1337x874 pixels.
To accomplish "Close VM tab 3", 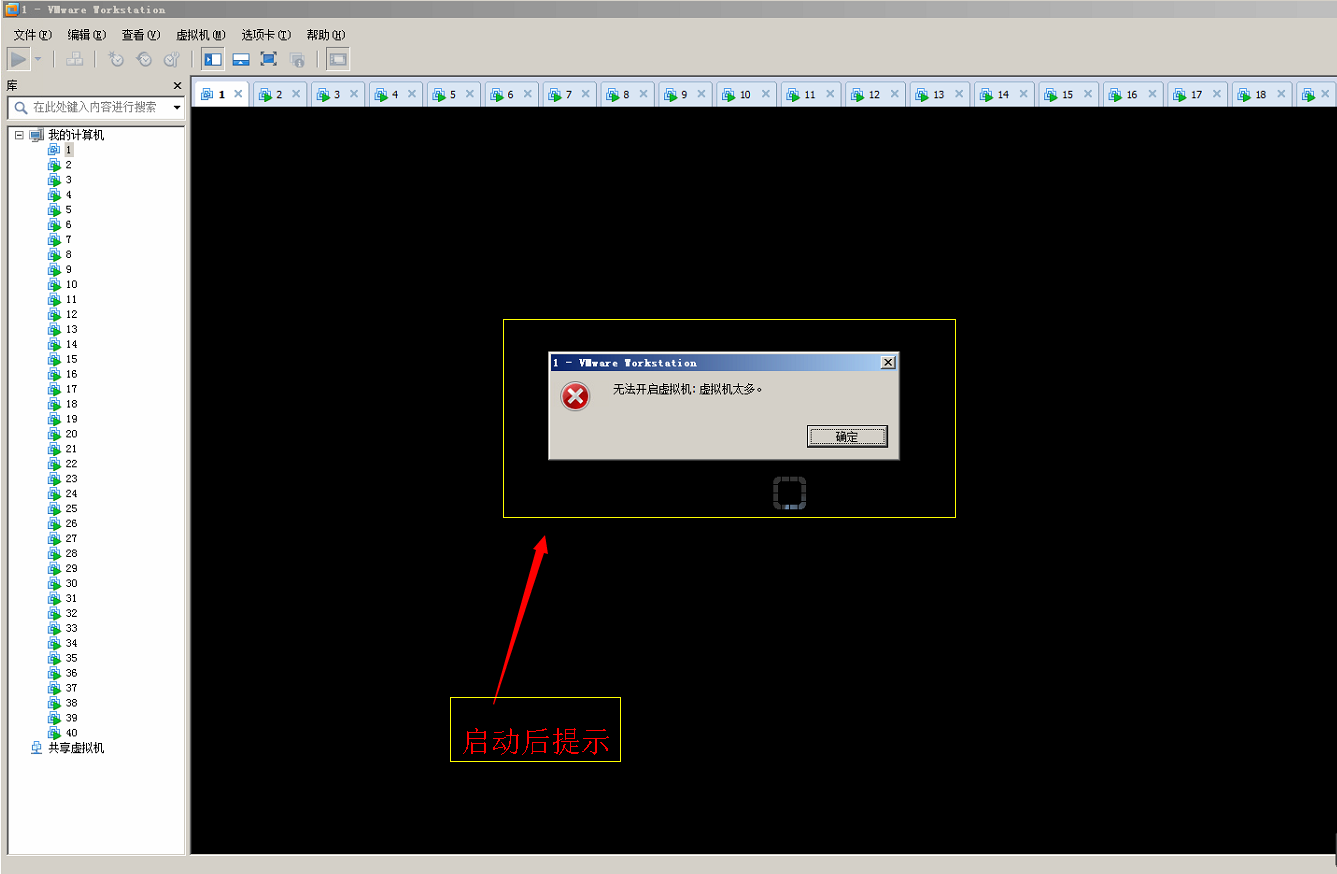I will 354,94.
